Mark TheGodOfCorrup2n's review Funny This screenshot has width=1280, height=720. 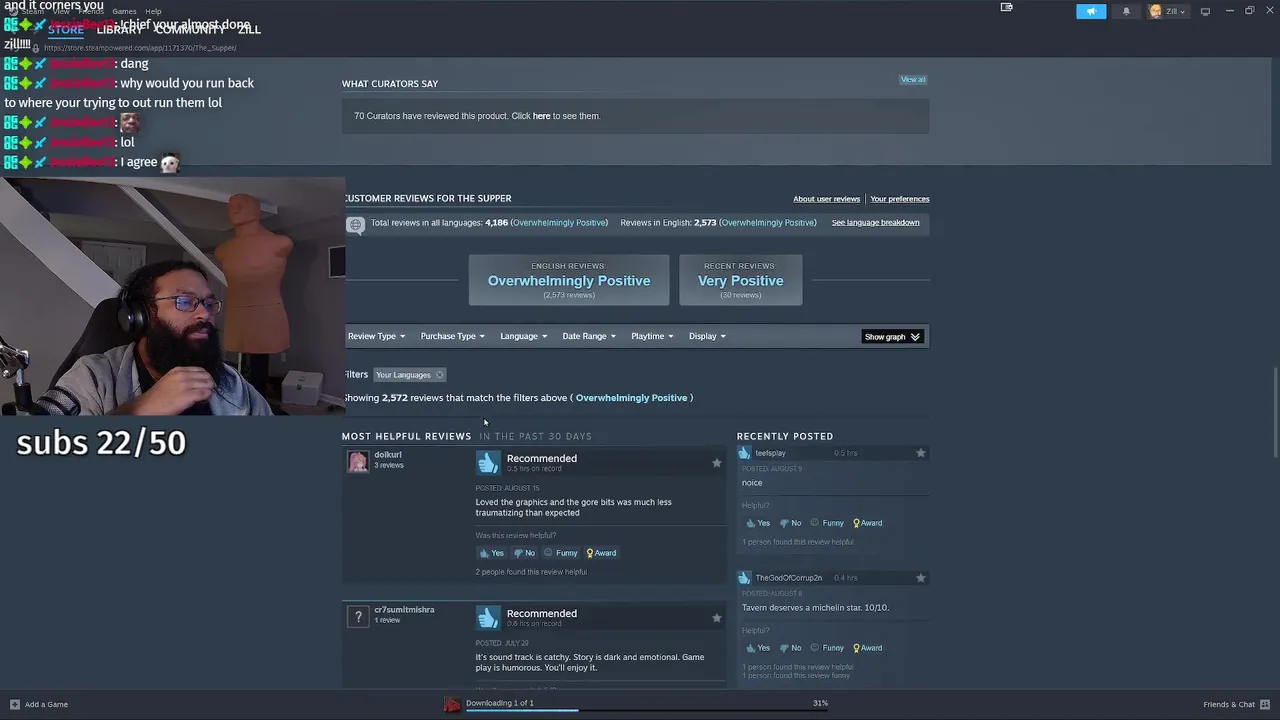pos(827,648)
